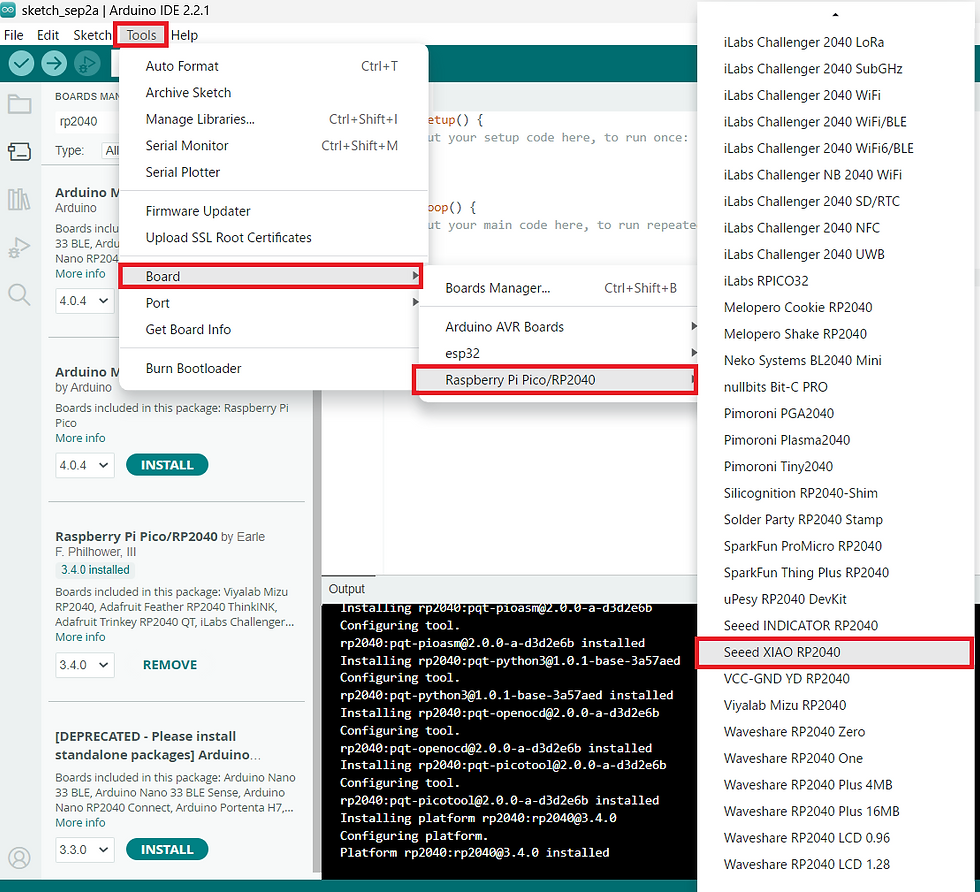Open the 3.3.0 version dropdown
Viewport: 980px width, 892px height.
point(84,849)
